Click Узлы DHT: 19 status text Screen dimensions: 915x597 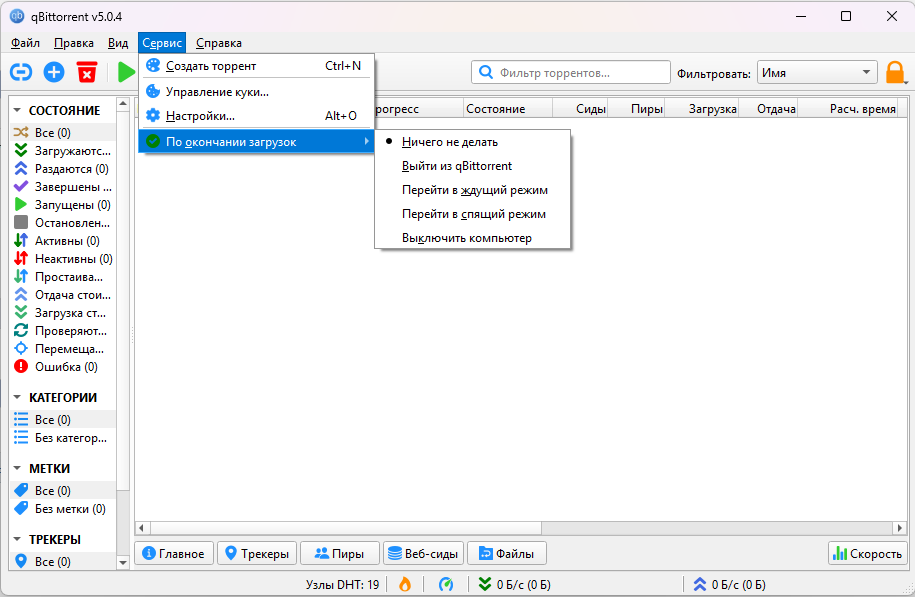point(343,584)
